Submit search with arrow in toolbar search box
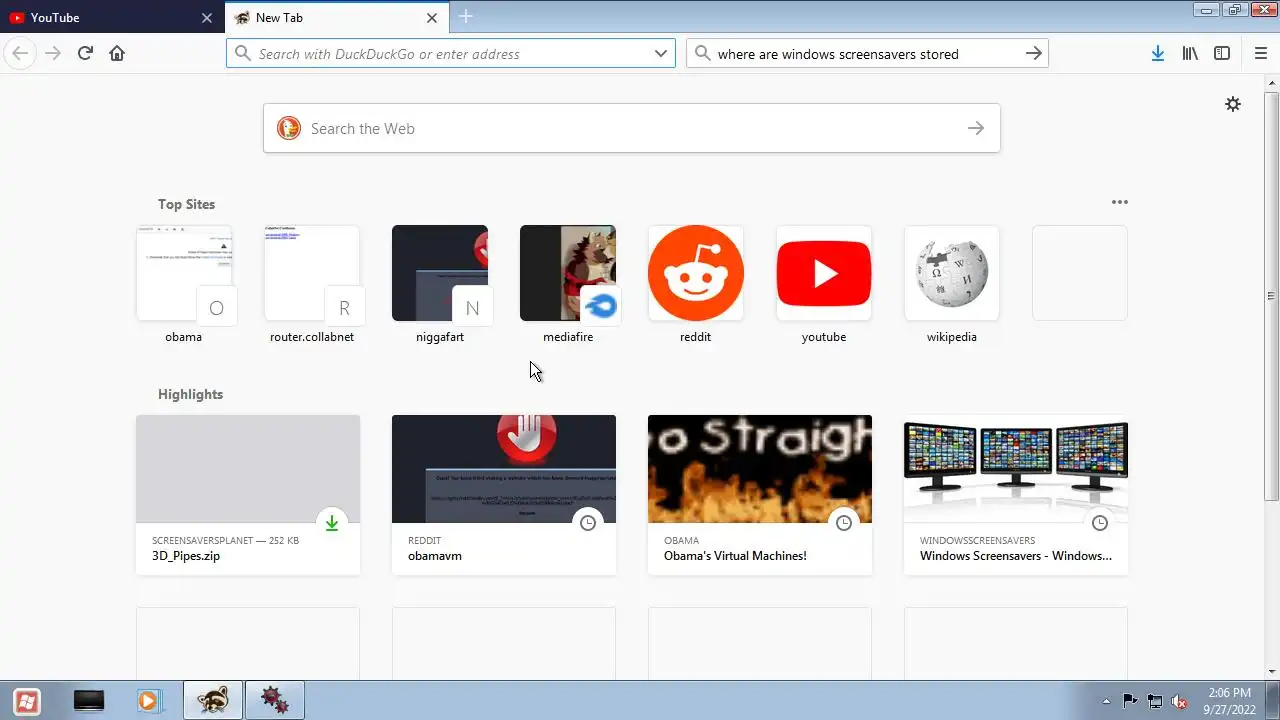Screen dimensions: 1280x720 1034,54
